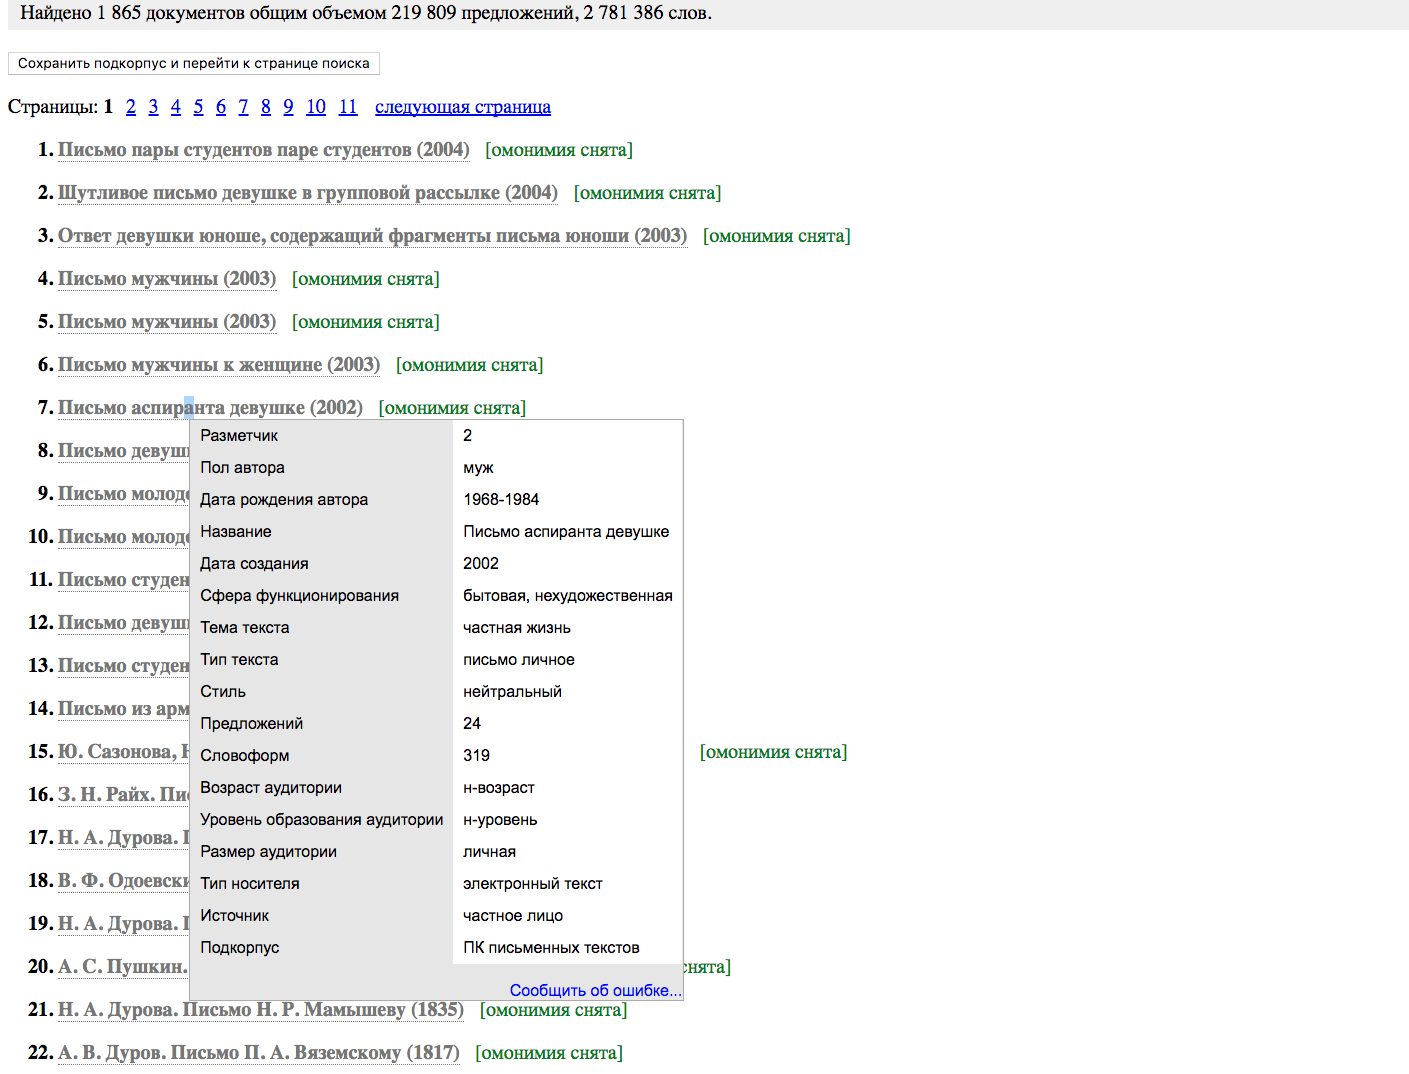Image resolution: width=1409 pixels, height=1074 pixels.
Task: Click the 'Тип текста' value 'письмо личное'
Action: (518, 660)
